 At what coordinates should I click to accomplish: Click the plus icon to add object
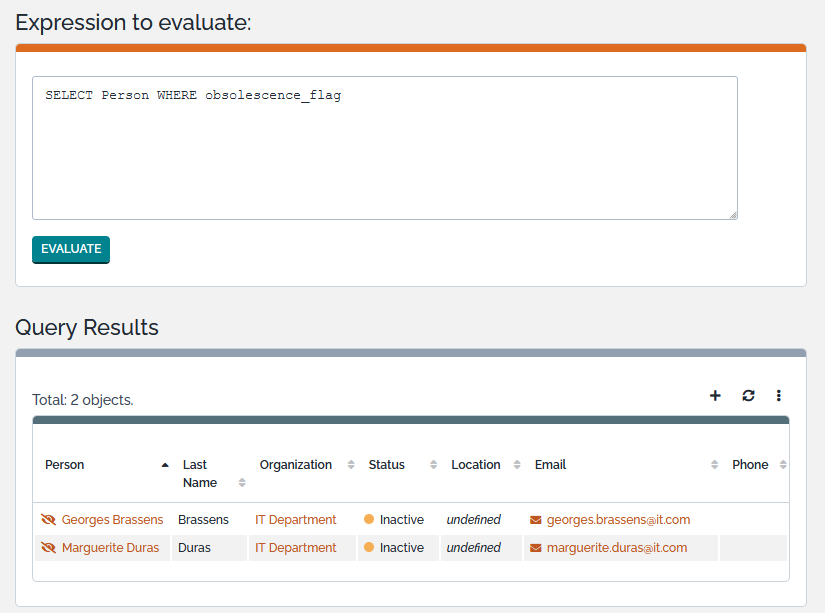click(715, 396)
